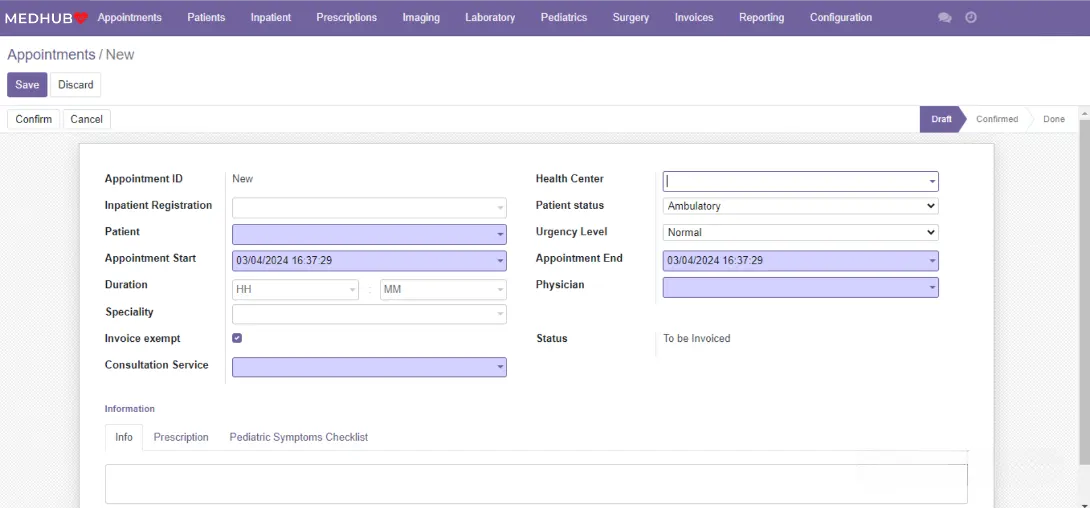The height and width of the screenshot is (508, 1090).
Task: Open the clock activities icon
Action: [x=971, y=17]
